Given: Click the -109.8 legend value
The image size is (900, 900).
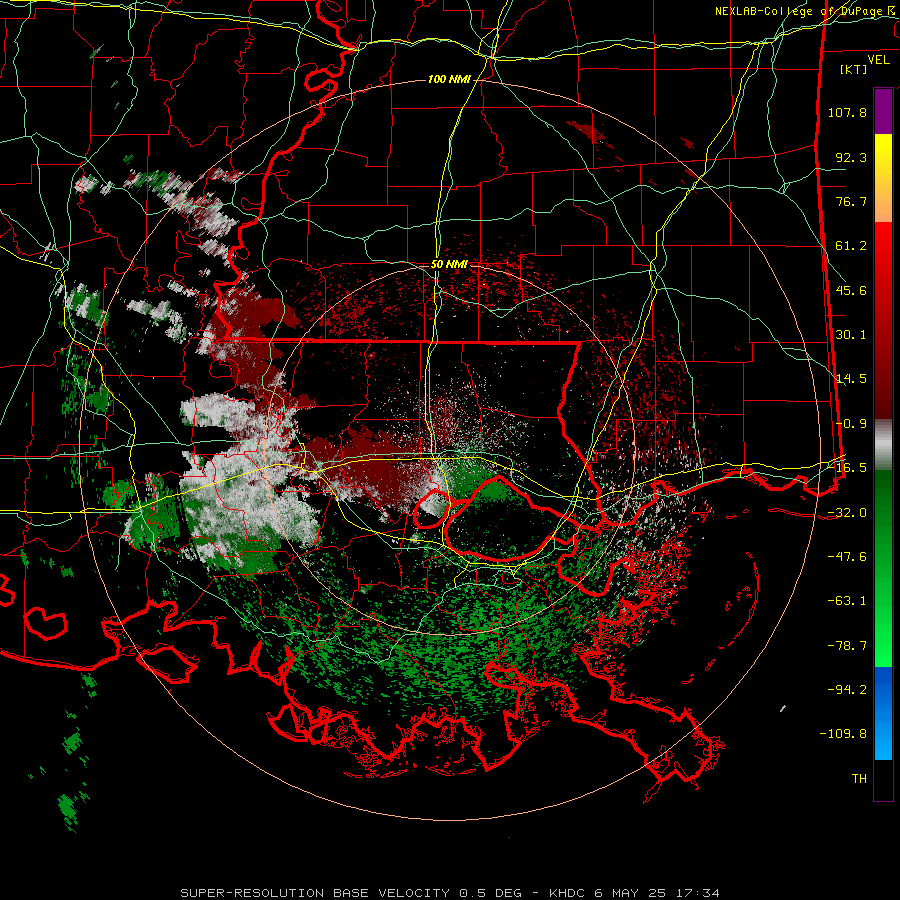Looking at the screenshot, I should tap(844, 734).
